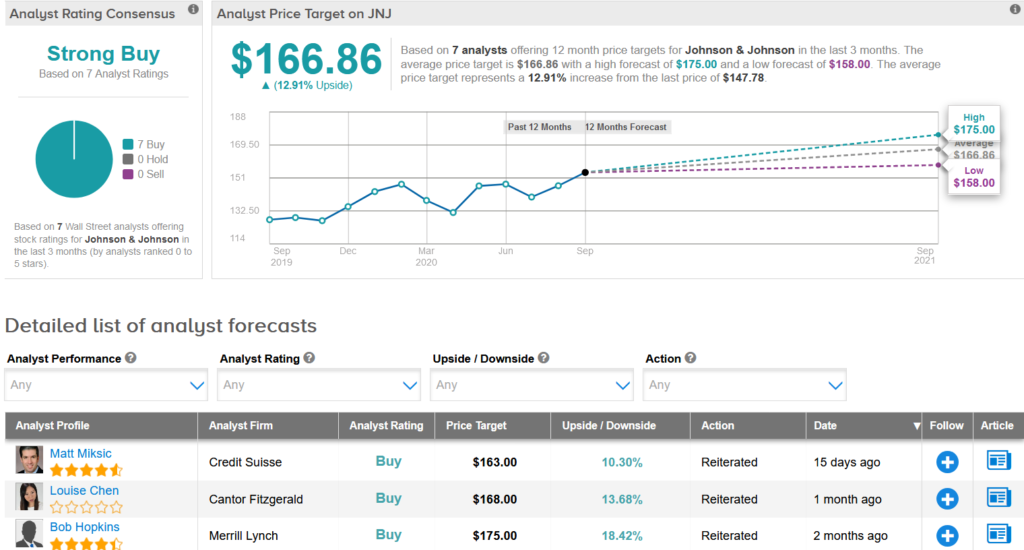Click Louise Chen profile photo
This screenshot has height=550, width=1024.
tap(29, 497)
